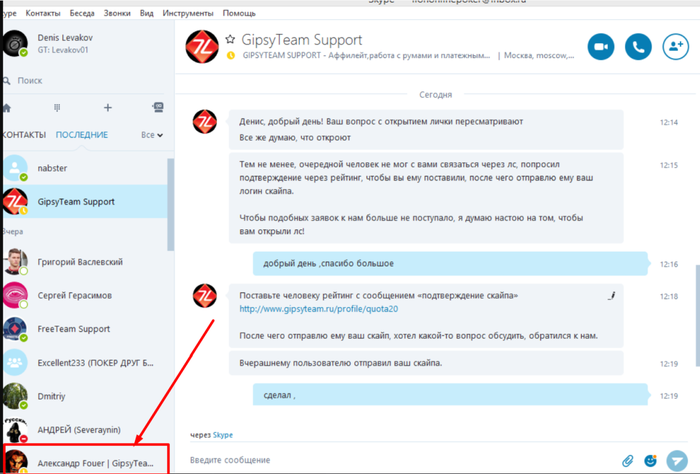Click the Введите сообщение message box

coord(402,460)
